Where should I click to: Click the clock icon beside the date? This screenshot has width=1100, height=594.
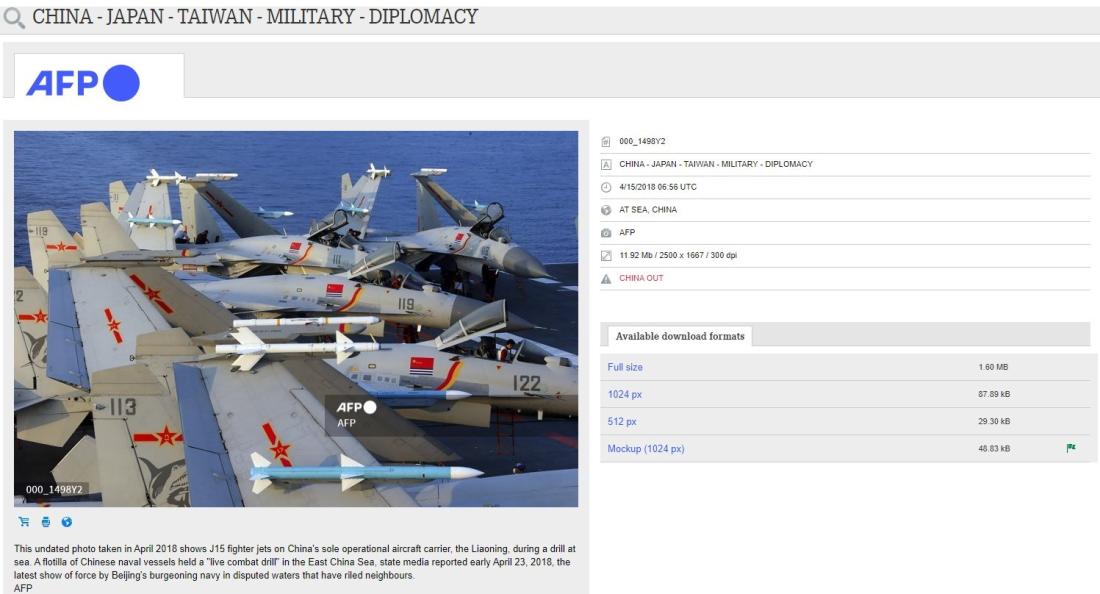coord(606,187)
